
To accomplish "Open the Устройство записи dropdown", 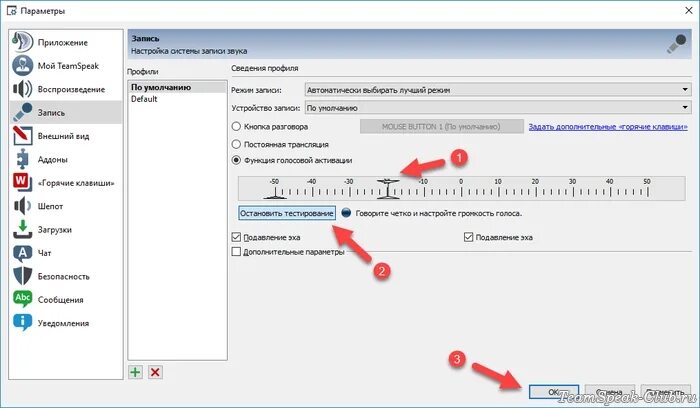I will (x=498, y=108).
